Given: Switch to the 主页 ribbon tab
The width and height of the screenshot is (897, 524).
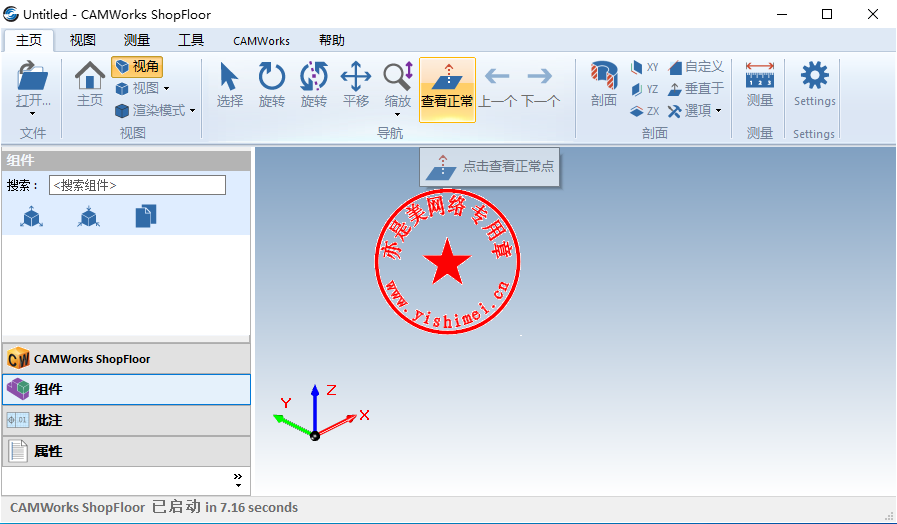Looking at the screenshot, I should (29, 40).
